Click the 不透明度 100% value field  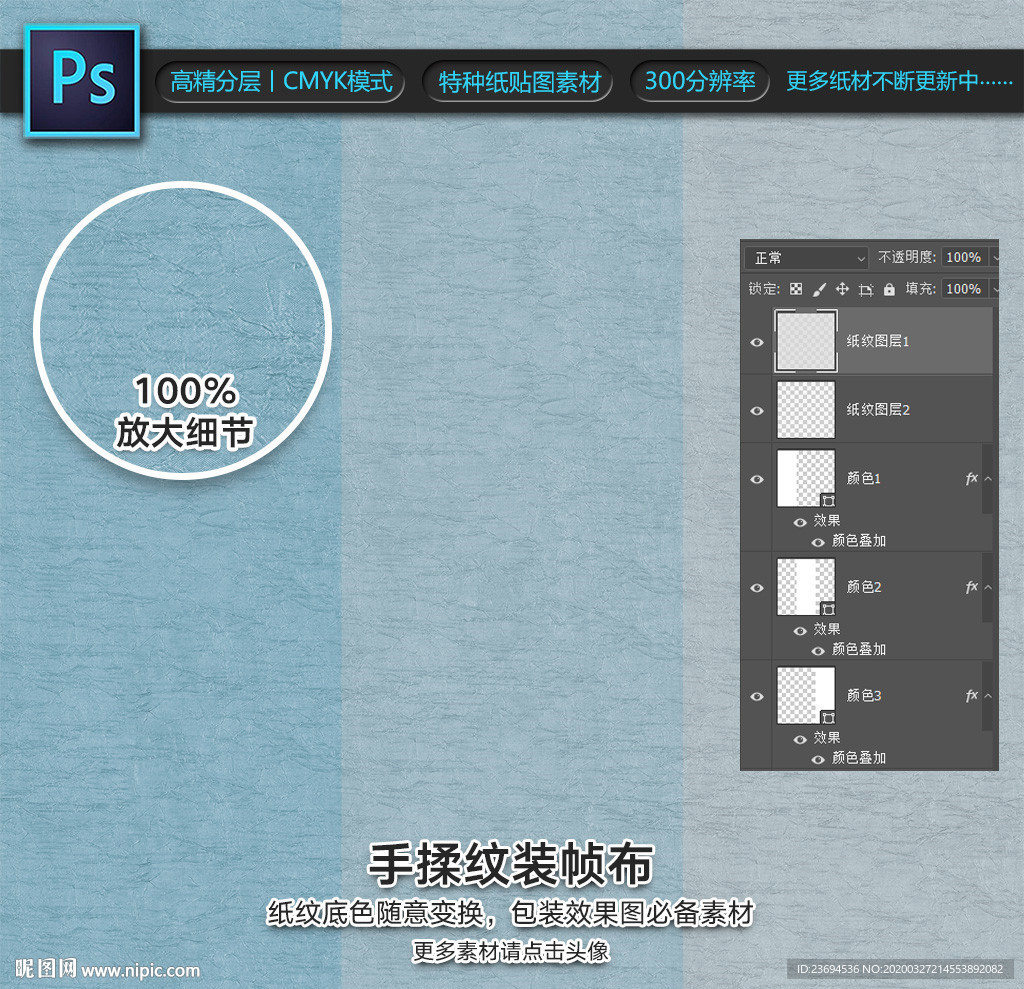tap(964, 257)
